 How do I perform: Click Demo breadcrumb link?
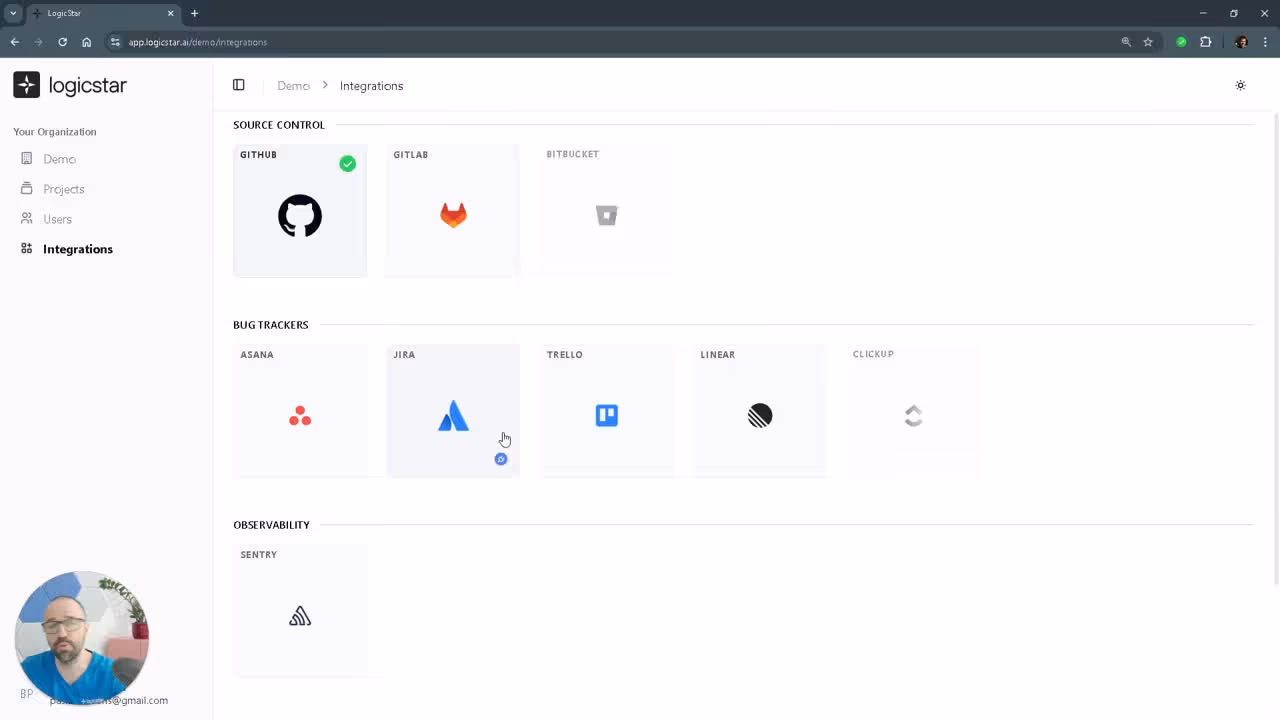click(293, 86)
